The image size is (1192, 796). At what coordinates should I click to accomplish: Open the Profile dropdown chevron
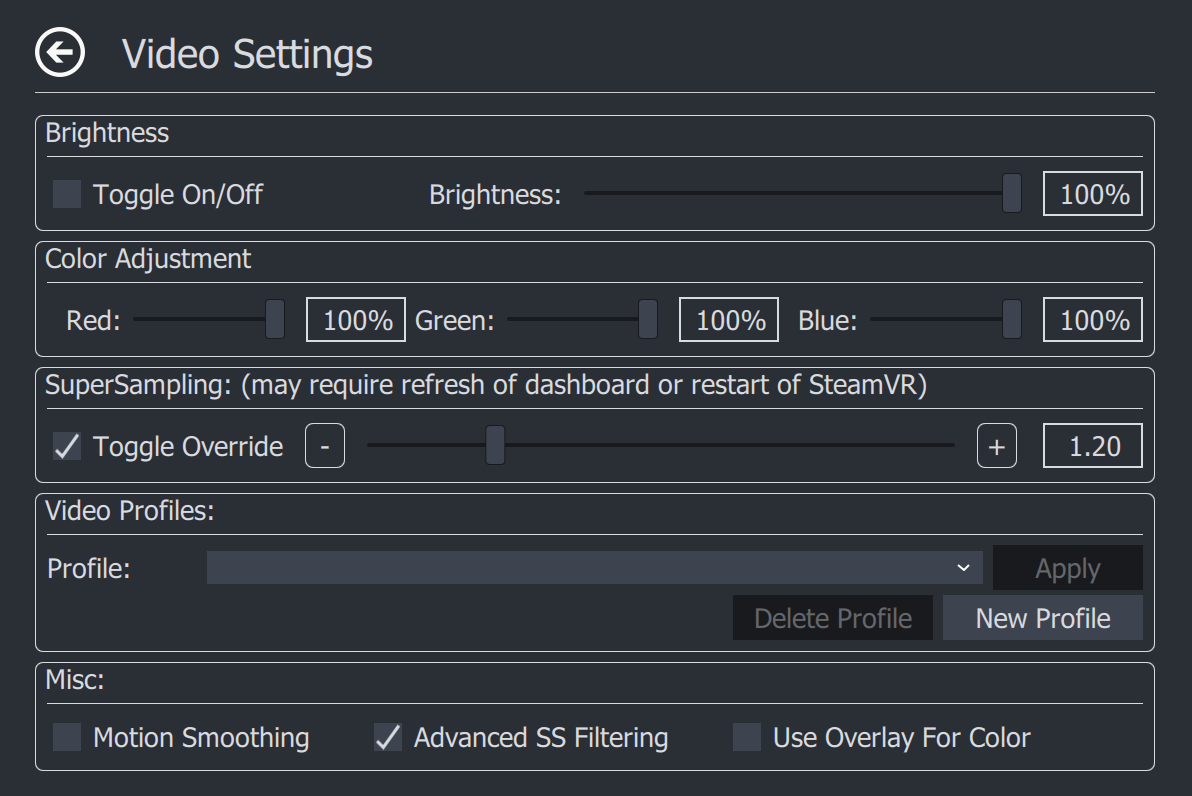tap(963, 568)
